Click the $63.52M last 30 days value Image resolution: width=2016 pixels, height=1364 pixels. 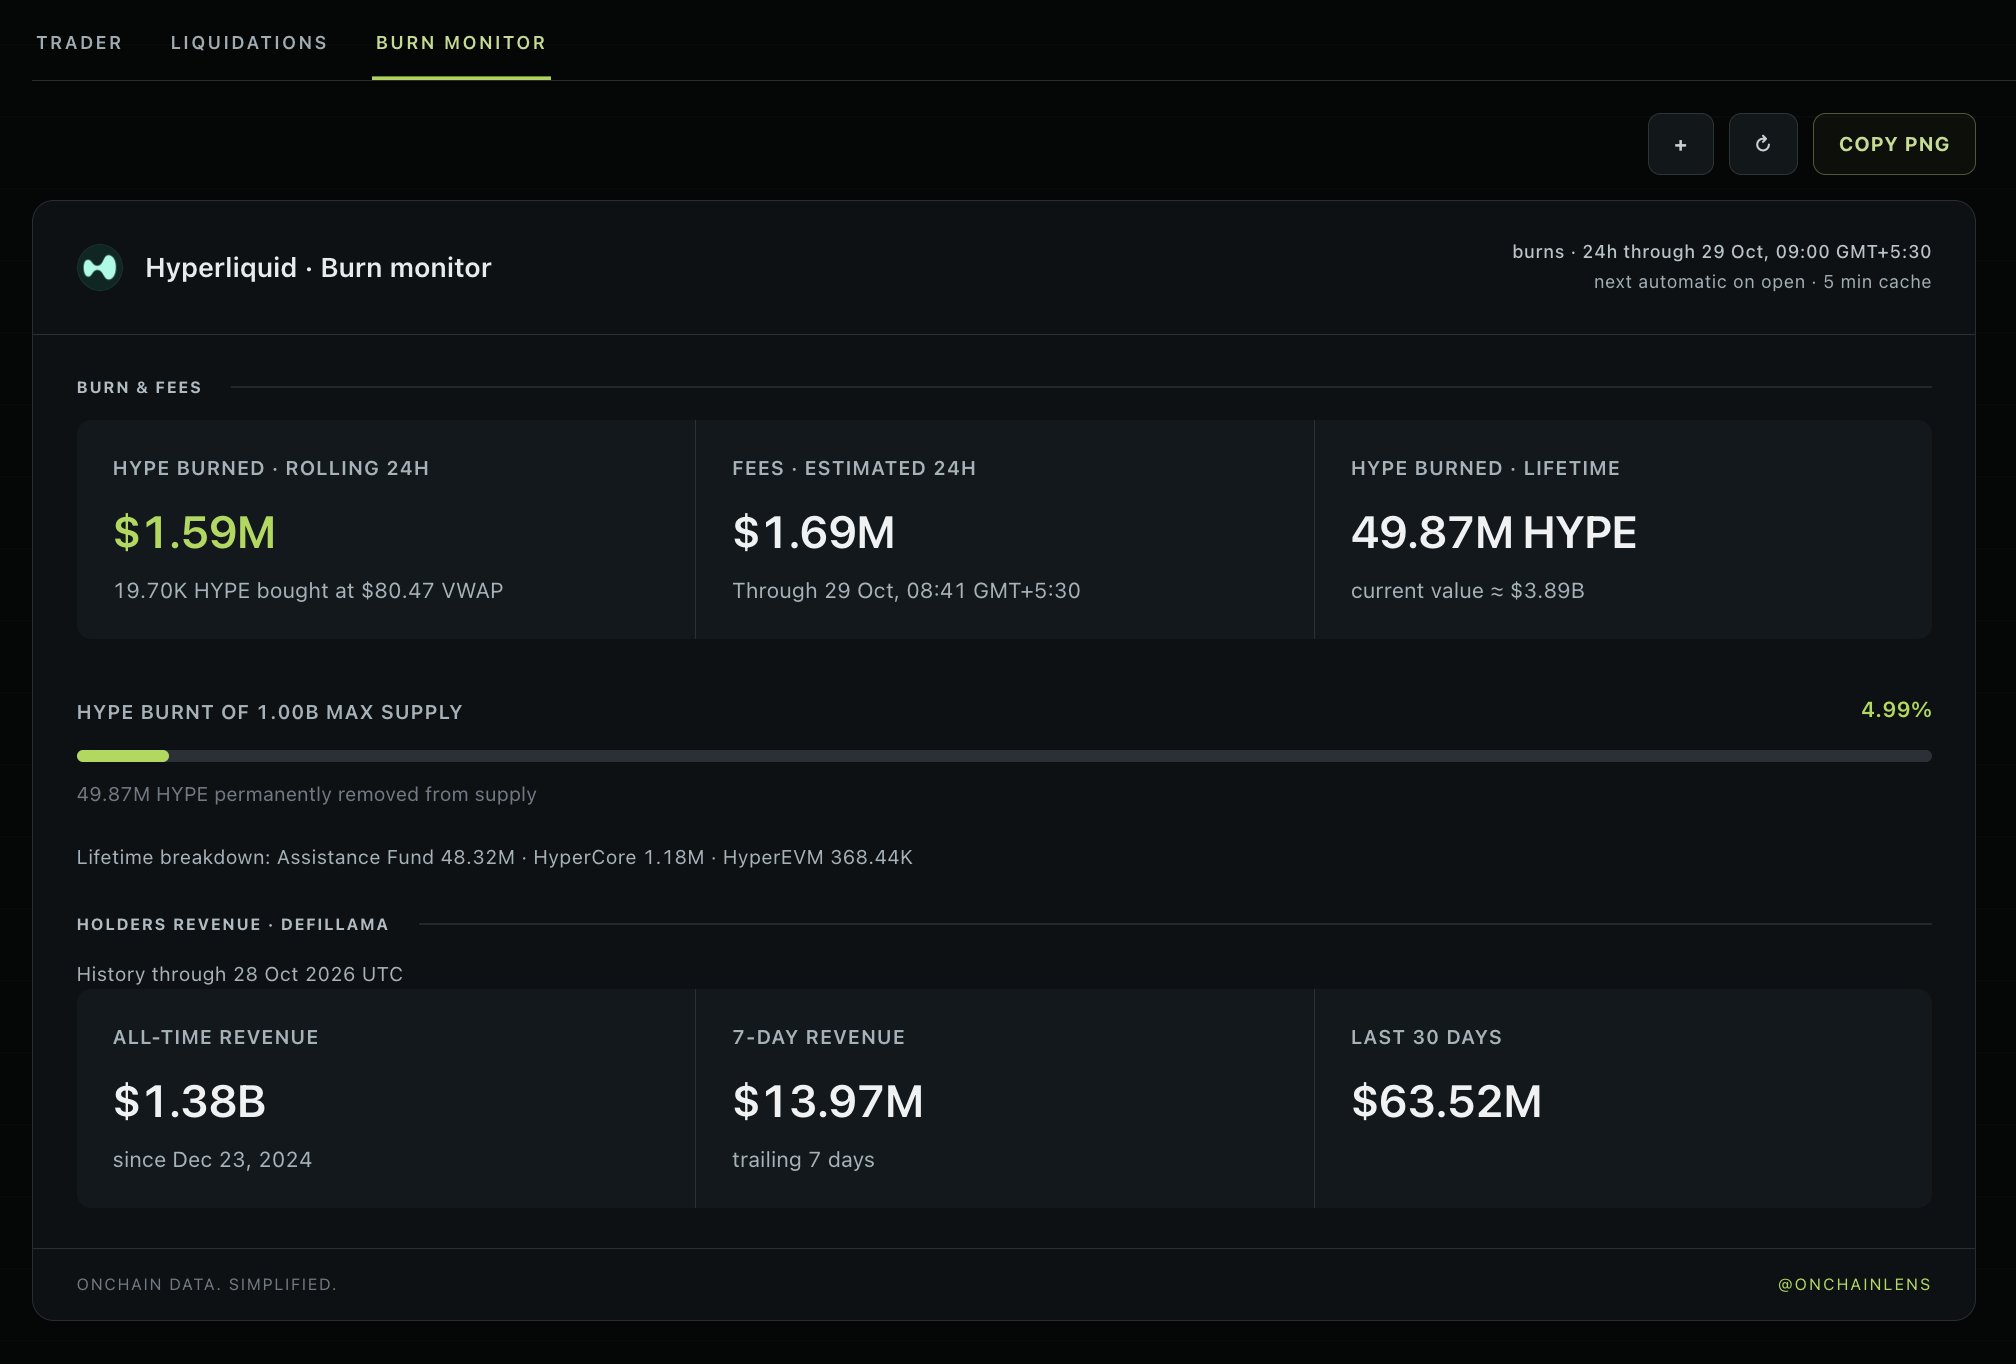pyautogui.click(x=1446, y=1101)
